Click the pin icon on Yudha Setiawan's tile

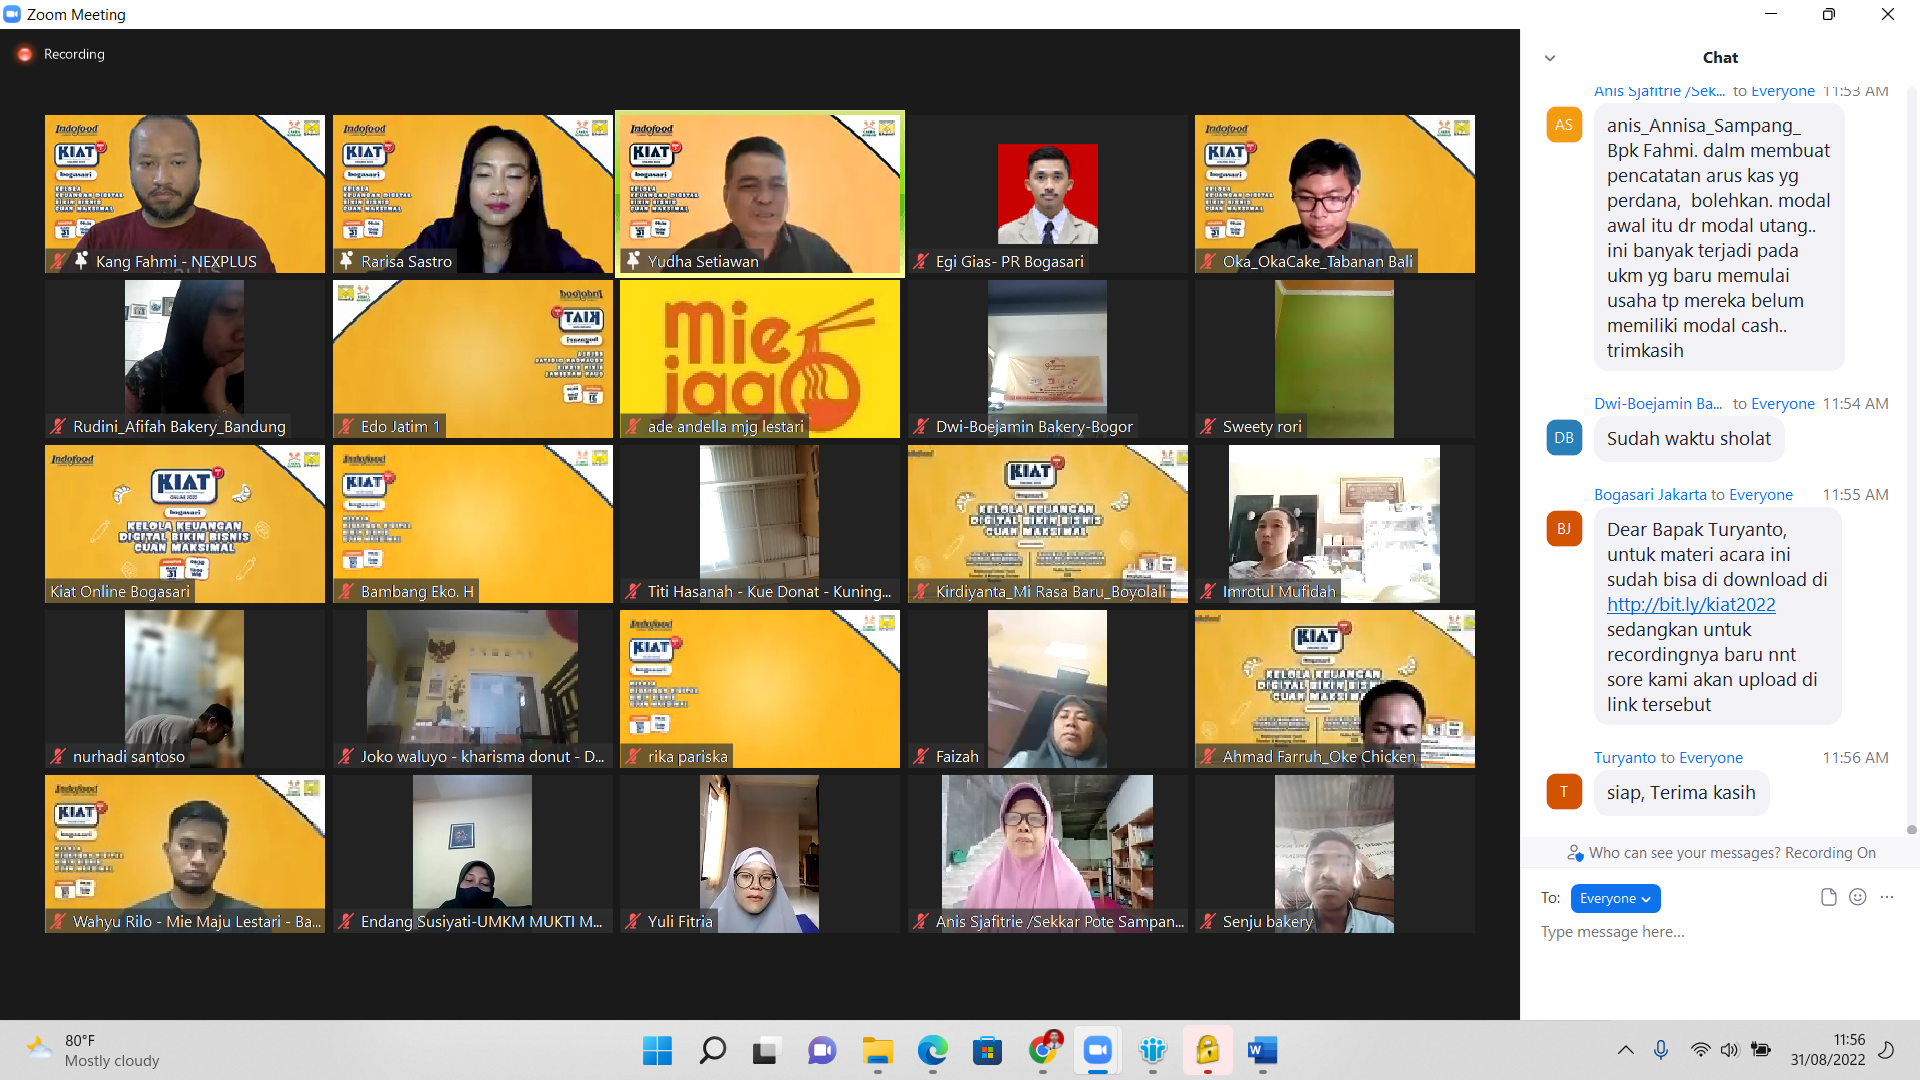pyautogui.click(x=632, y=261)
